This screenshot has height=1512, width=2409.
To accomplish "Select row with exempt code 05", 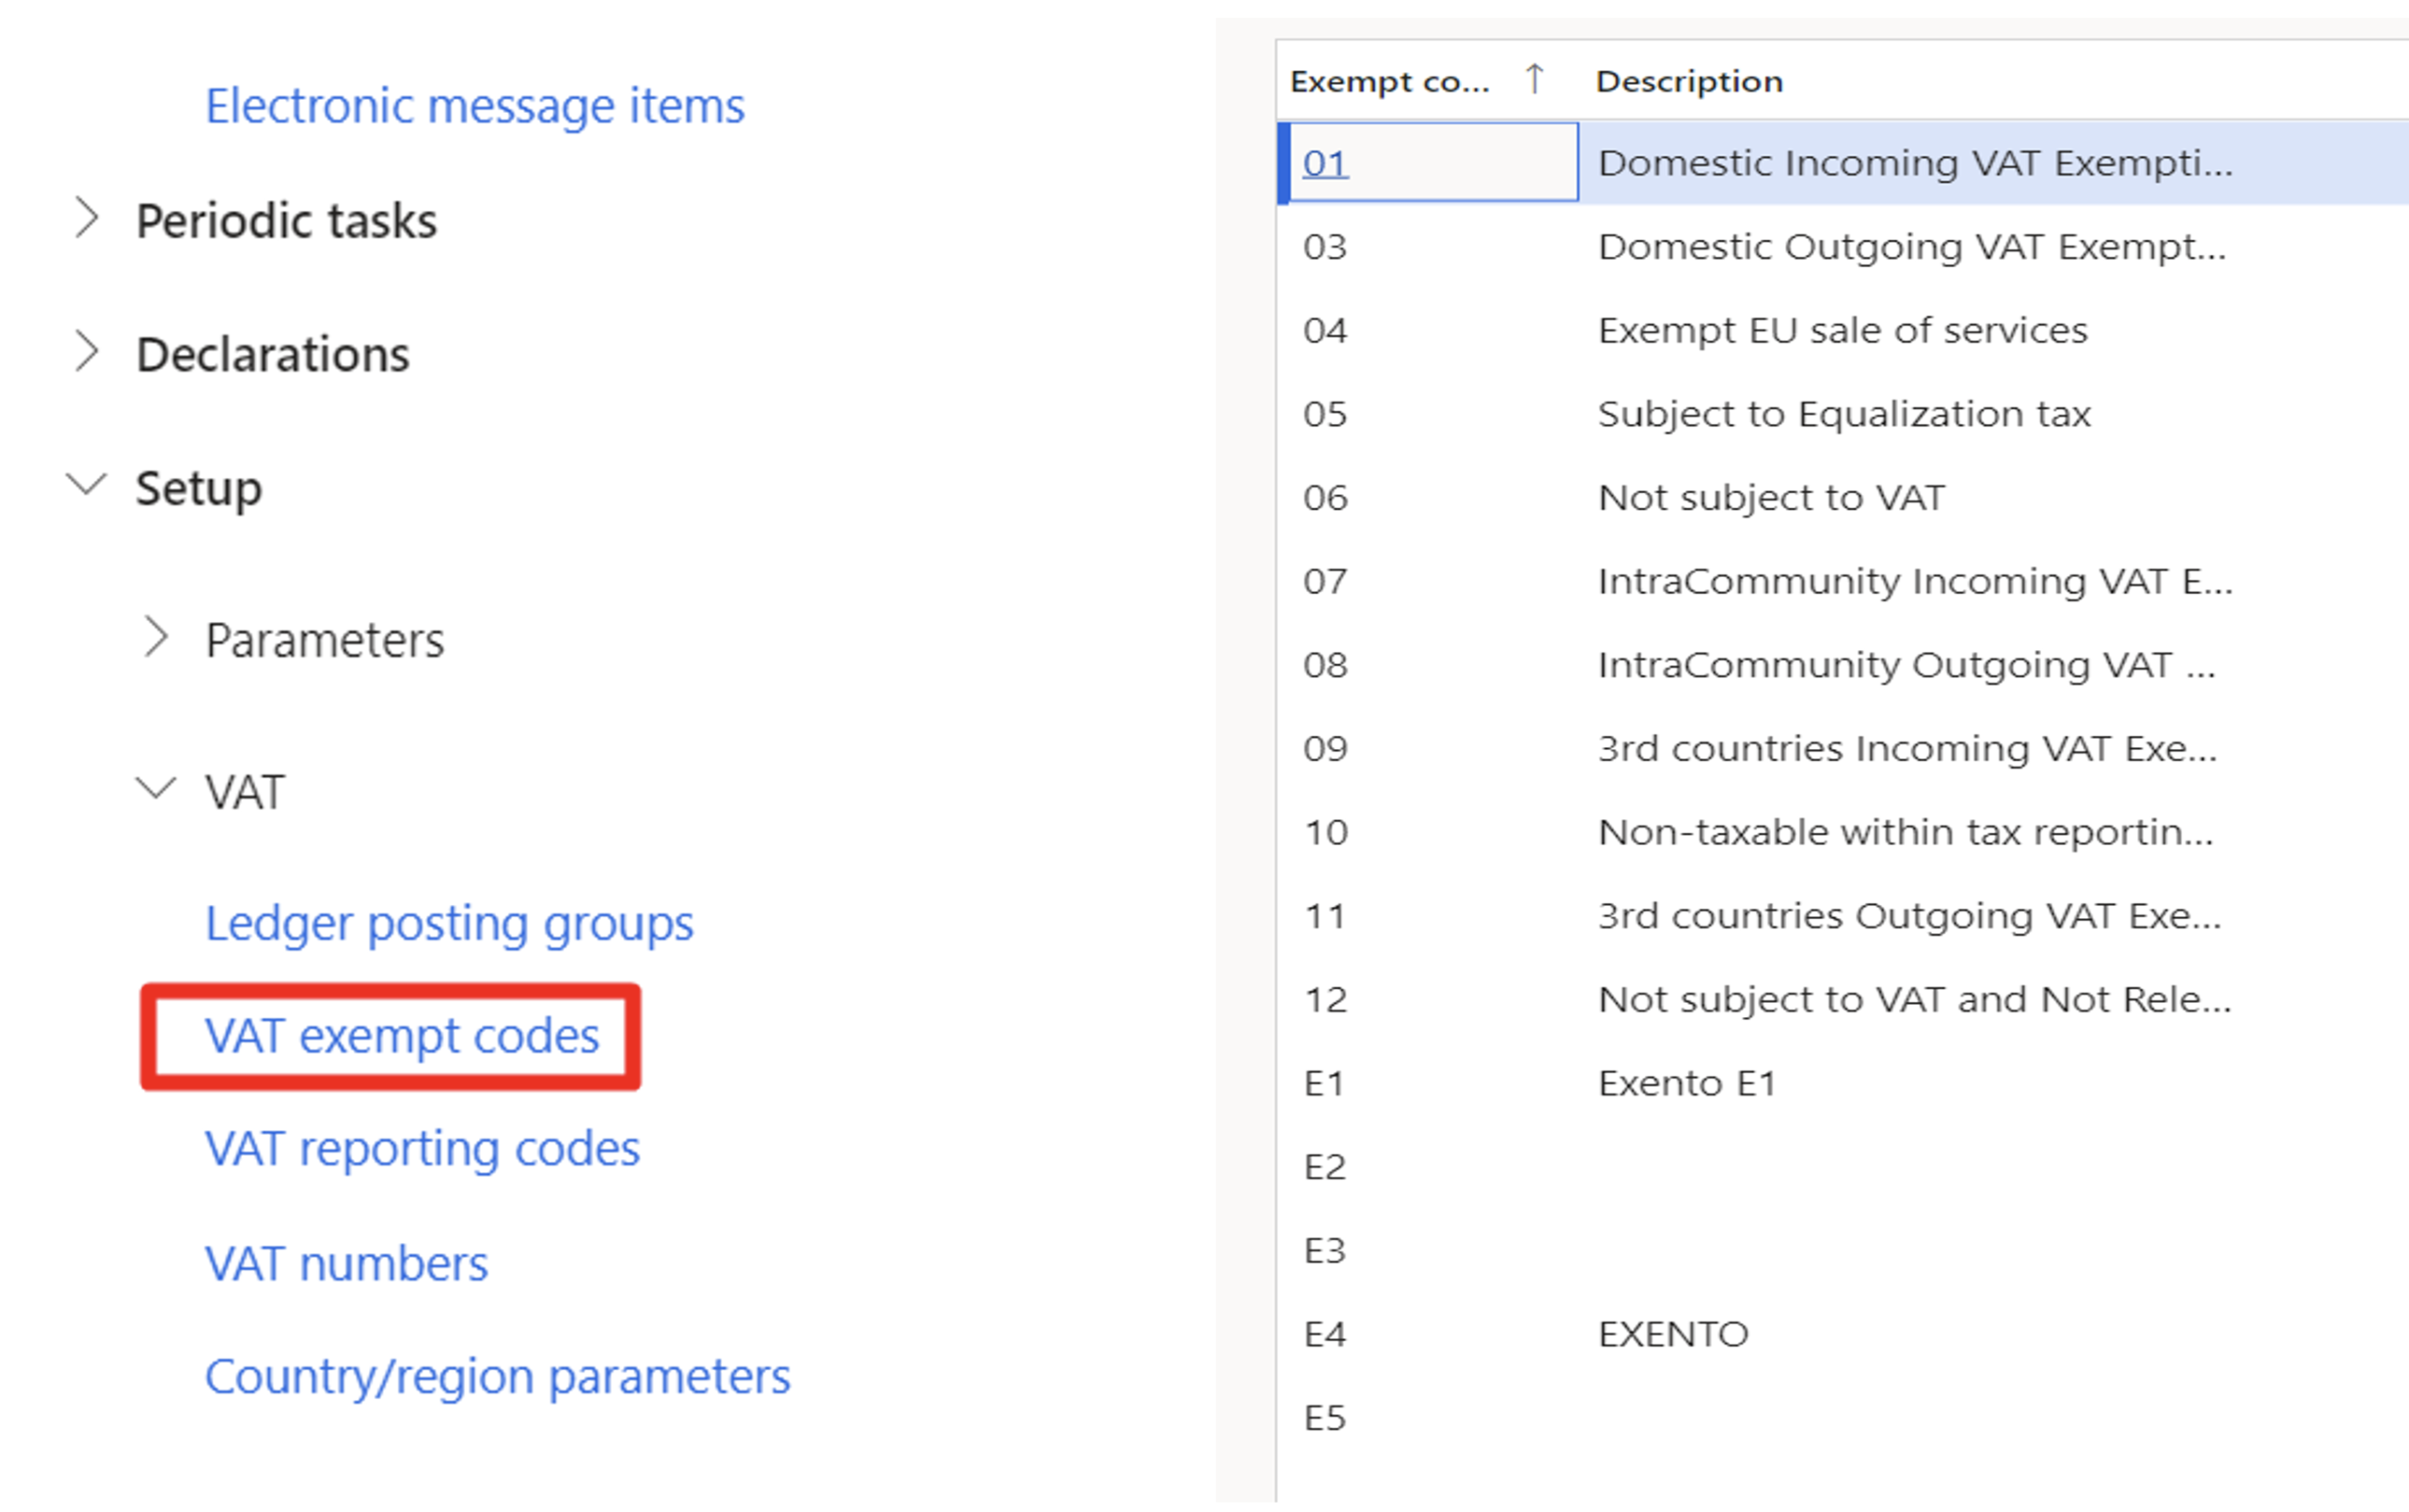I will coord(1842,414).
